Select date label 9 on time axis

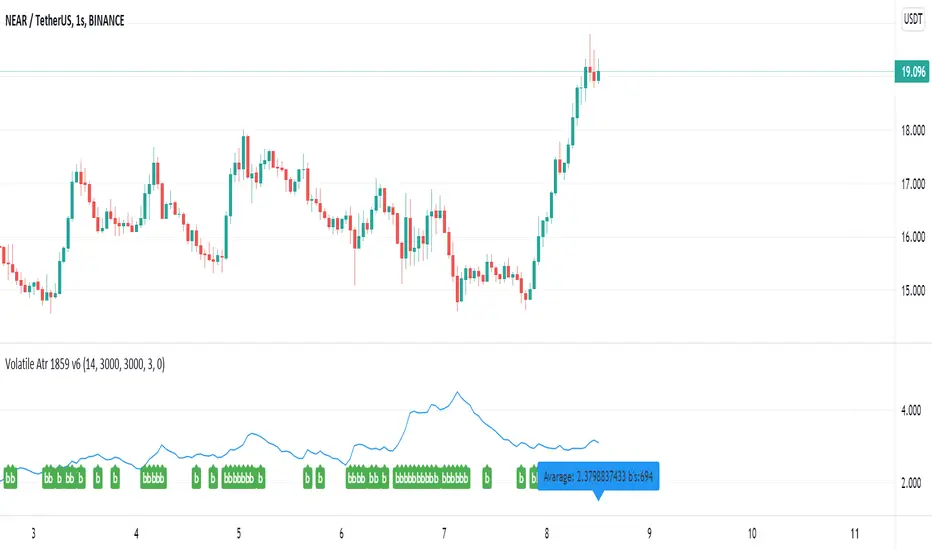(x=649, y=533)
